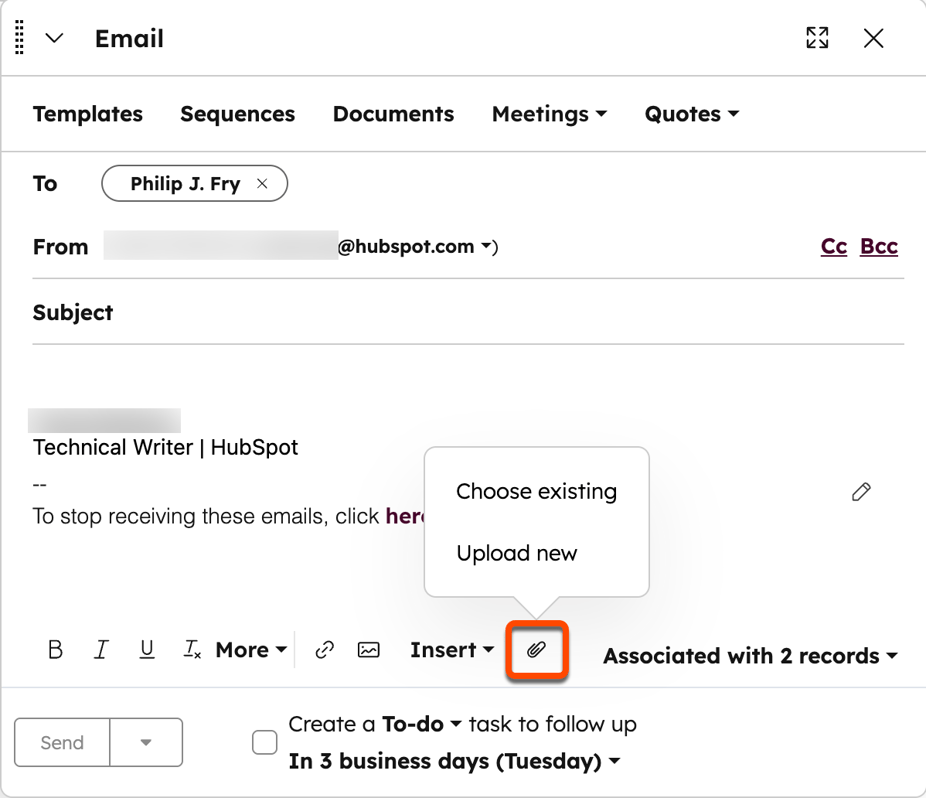
Task: Insert a hyperlink using the link icon
Action: 324,649
